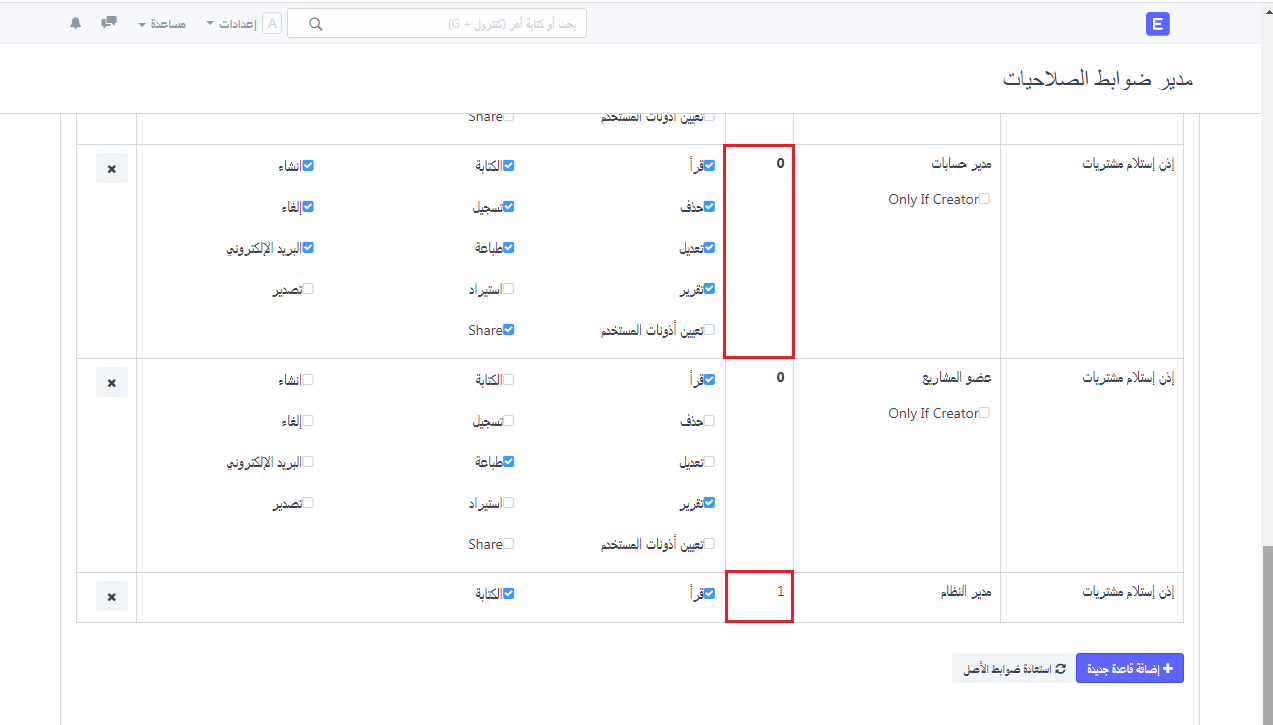Click إذن إستلام مشتريات in مدير النظام row

[1128, 592]
